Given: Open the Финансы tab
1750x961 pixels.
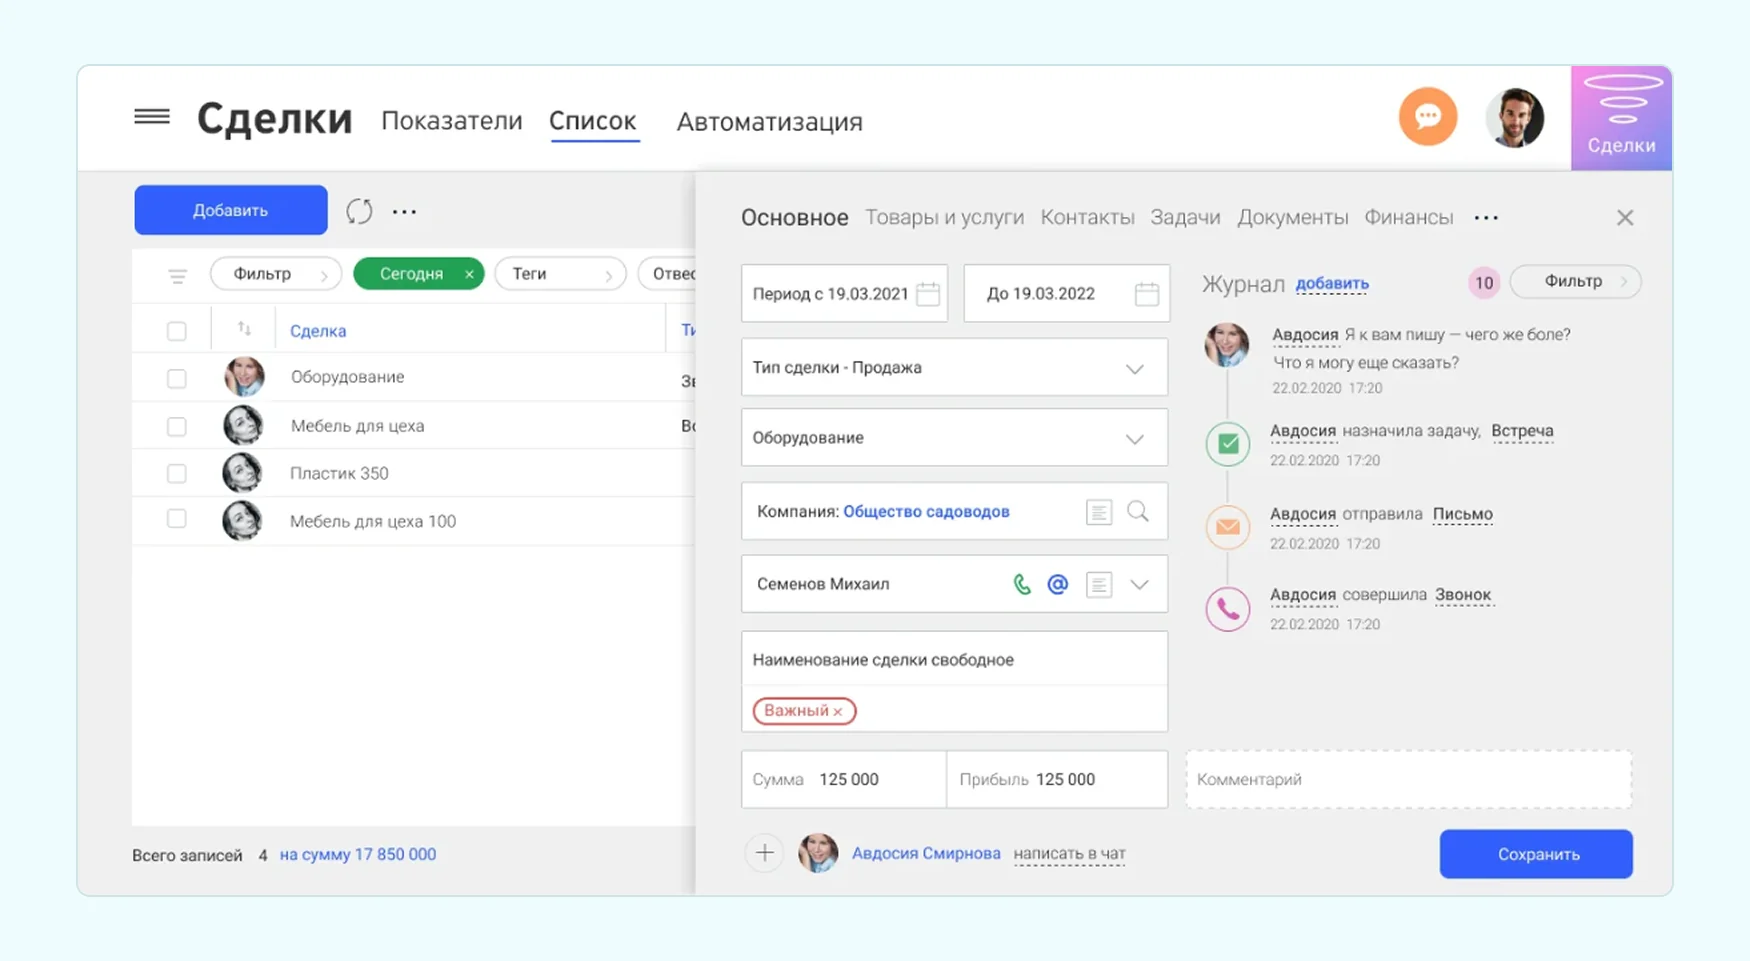Looking at the screenshot, I should pyautogui.click(x=1408, y=217).
